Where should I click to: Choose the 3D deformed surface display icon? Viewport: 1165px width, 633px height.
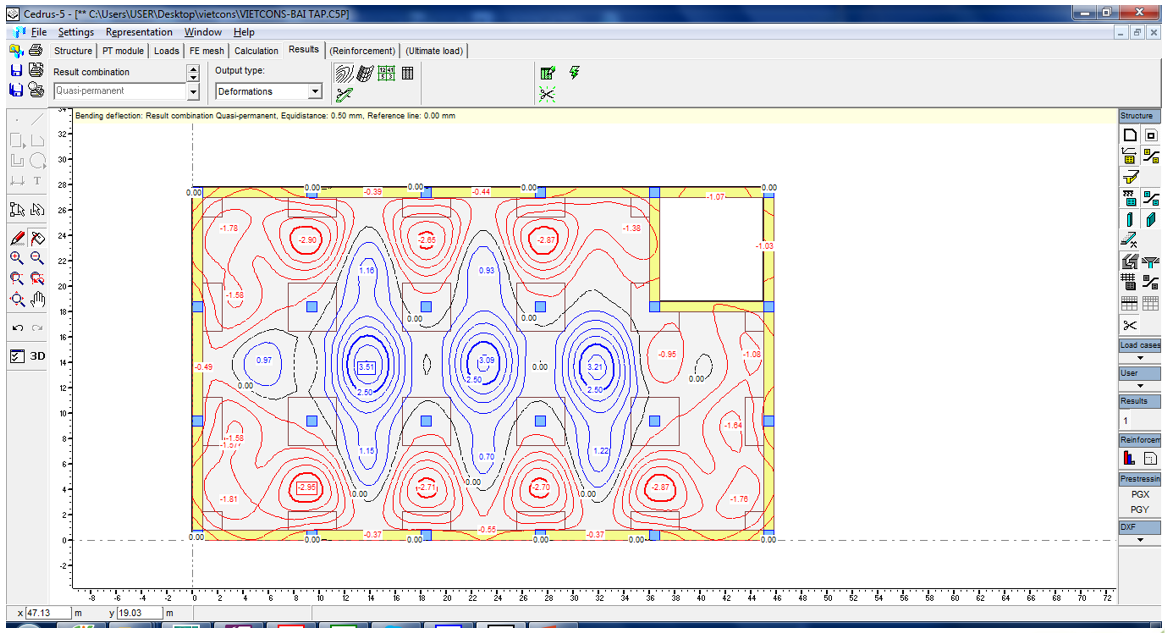pos(365,73)
